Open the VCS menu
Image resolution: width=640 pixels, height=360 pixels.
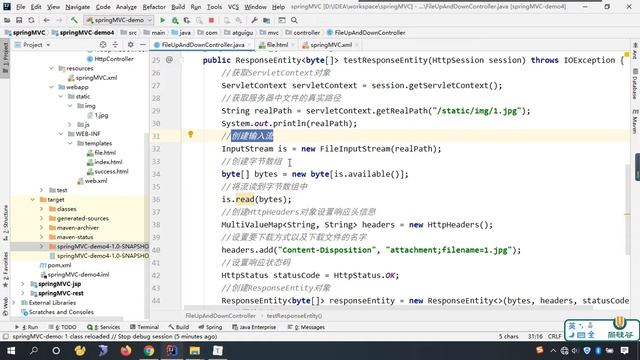coord(233,7)
